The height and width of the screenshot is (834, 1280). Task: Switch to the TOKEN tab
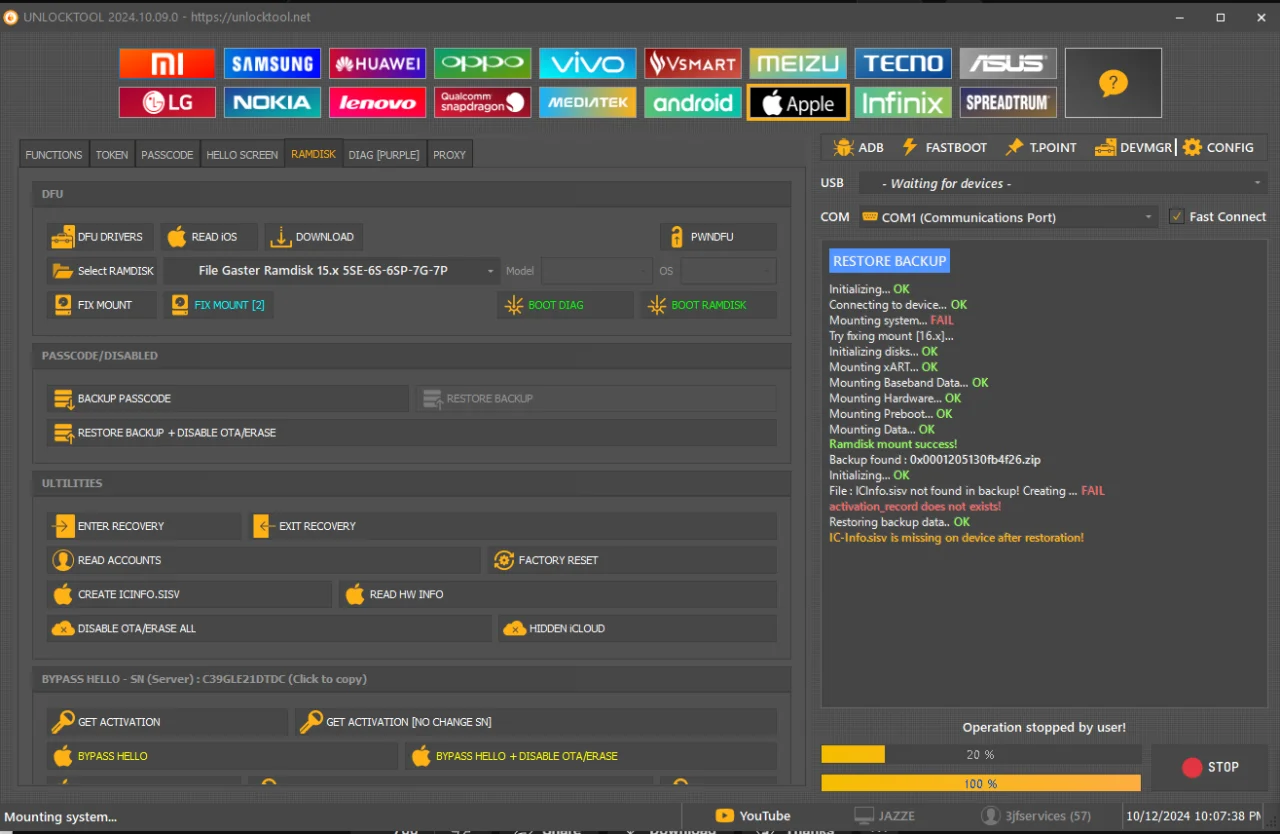(112, 155)
